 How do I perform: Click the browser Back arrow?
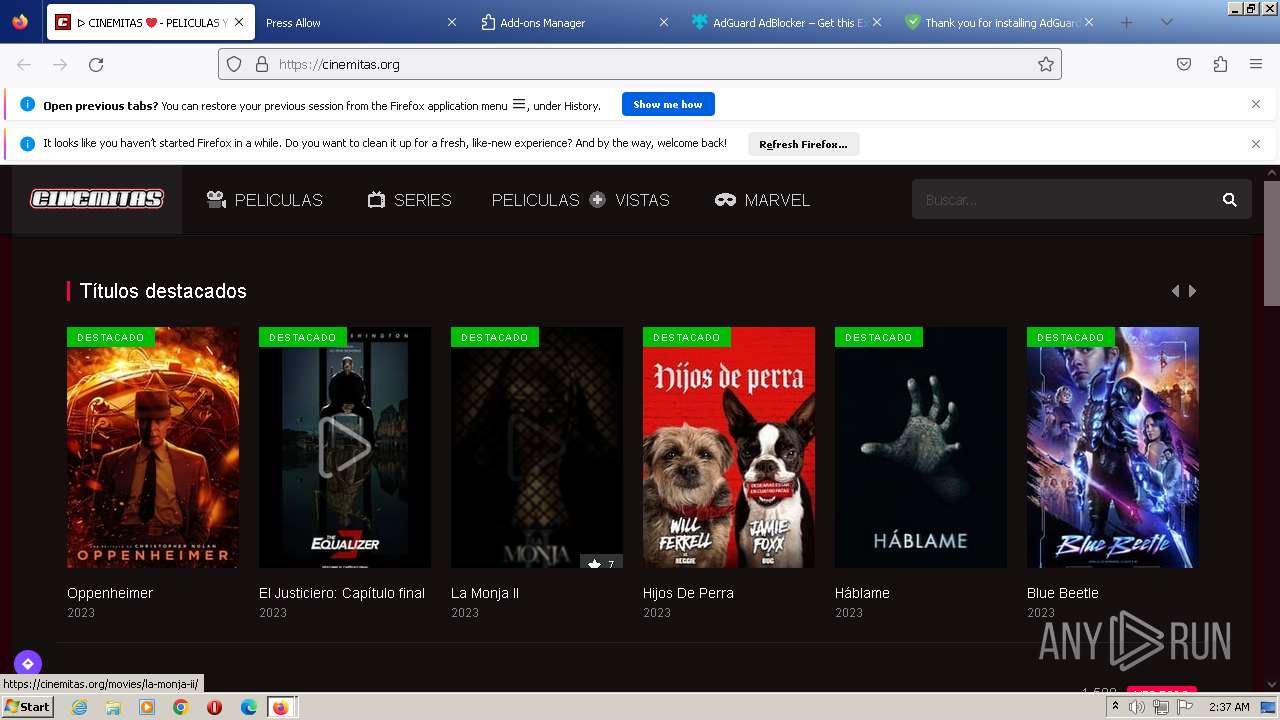(x=24, y=64)
